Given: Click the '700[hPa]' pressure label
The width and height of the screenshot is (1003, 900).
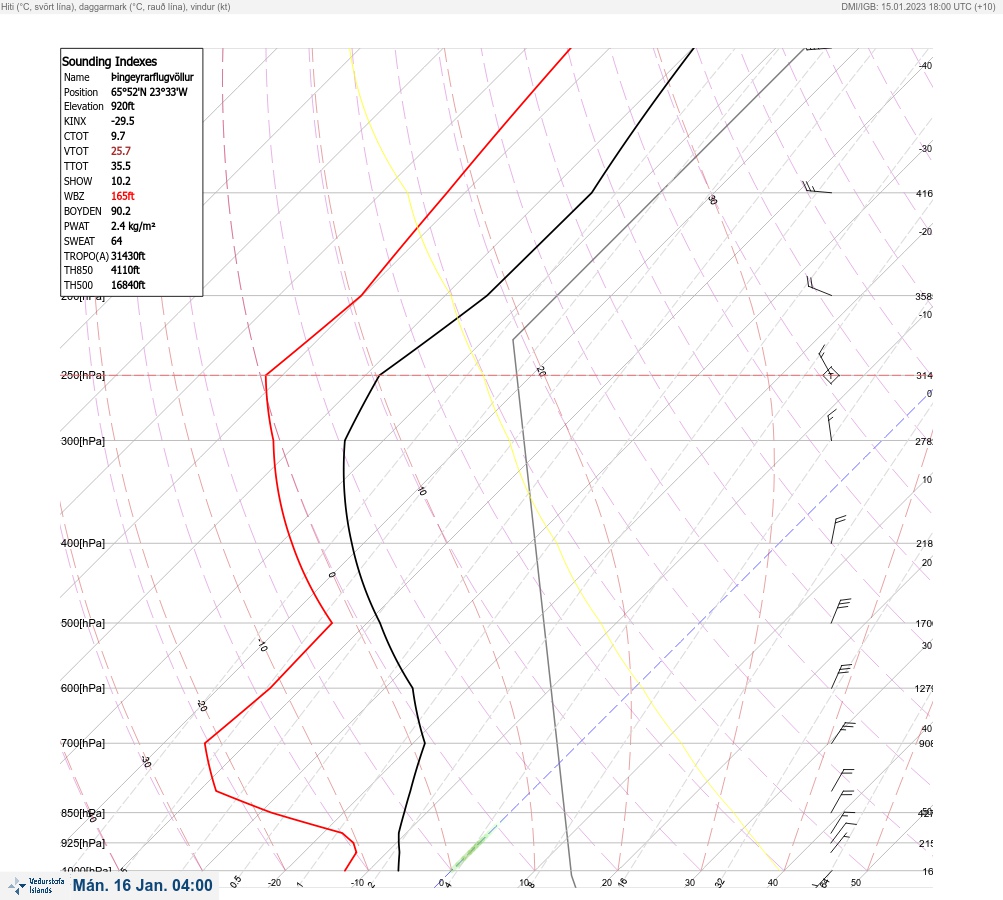Looking at the screenshot, I should (x=83, y=743).
